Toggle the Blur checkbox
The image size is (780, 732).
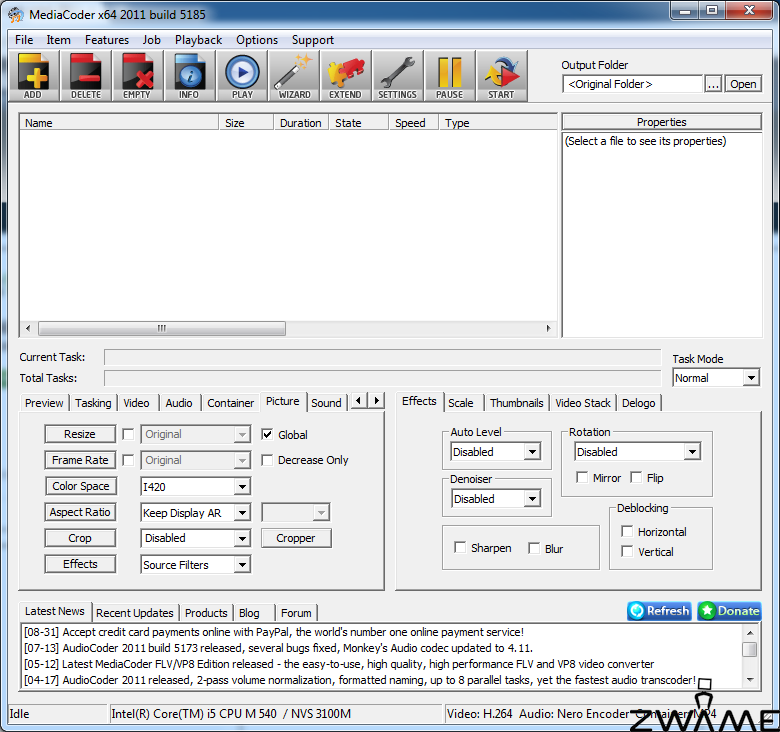534,548
